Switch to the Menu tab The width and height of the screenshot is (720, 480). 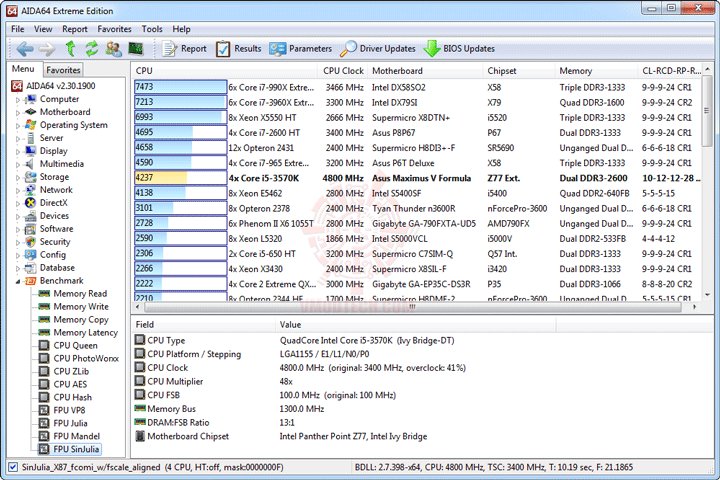point(23,69)
